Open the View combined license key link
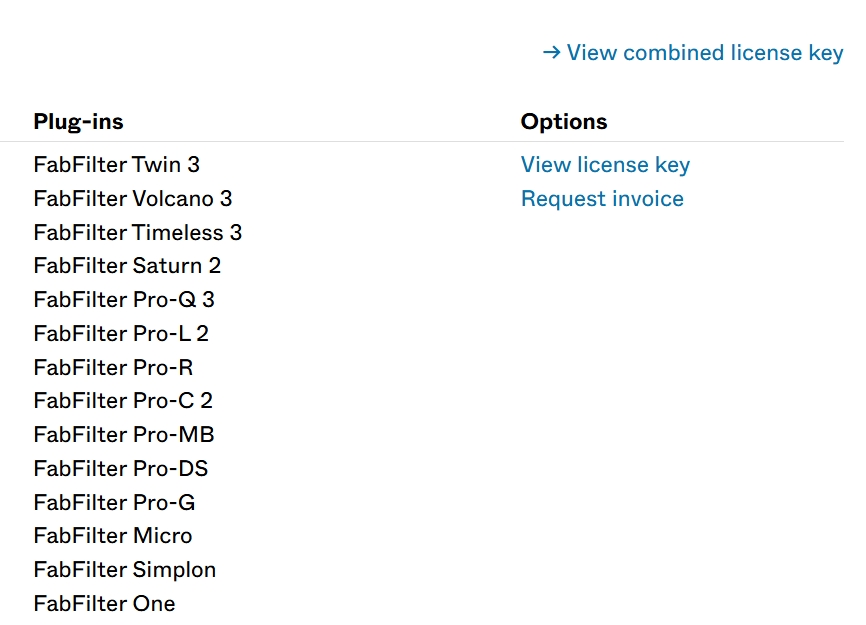866x625 pixels. point(704,52)
